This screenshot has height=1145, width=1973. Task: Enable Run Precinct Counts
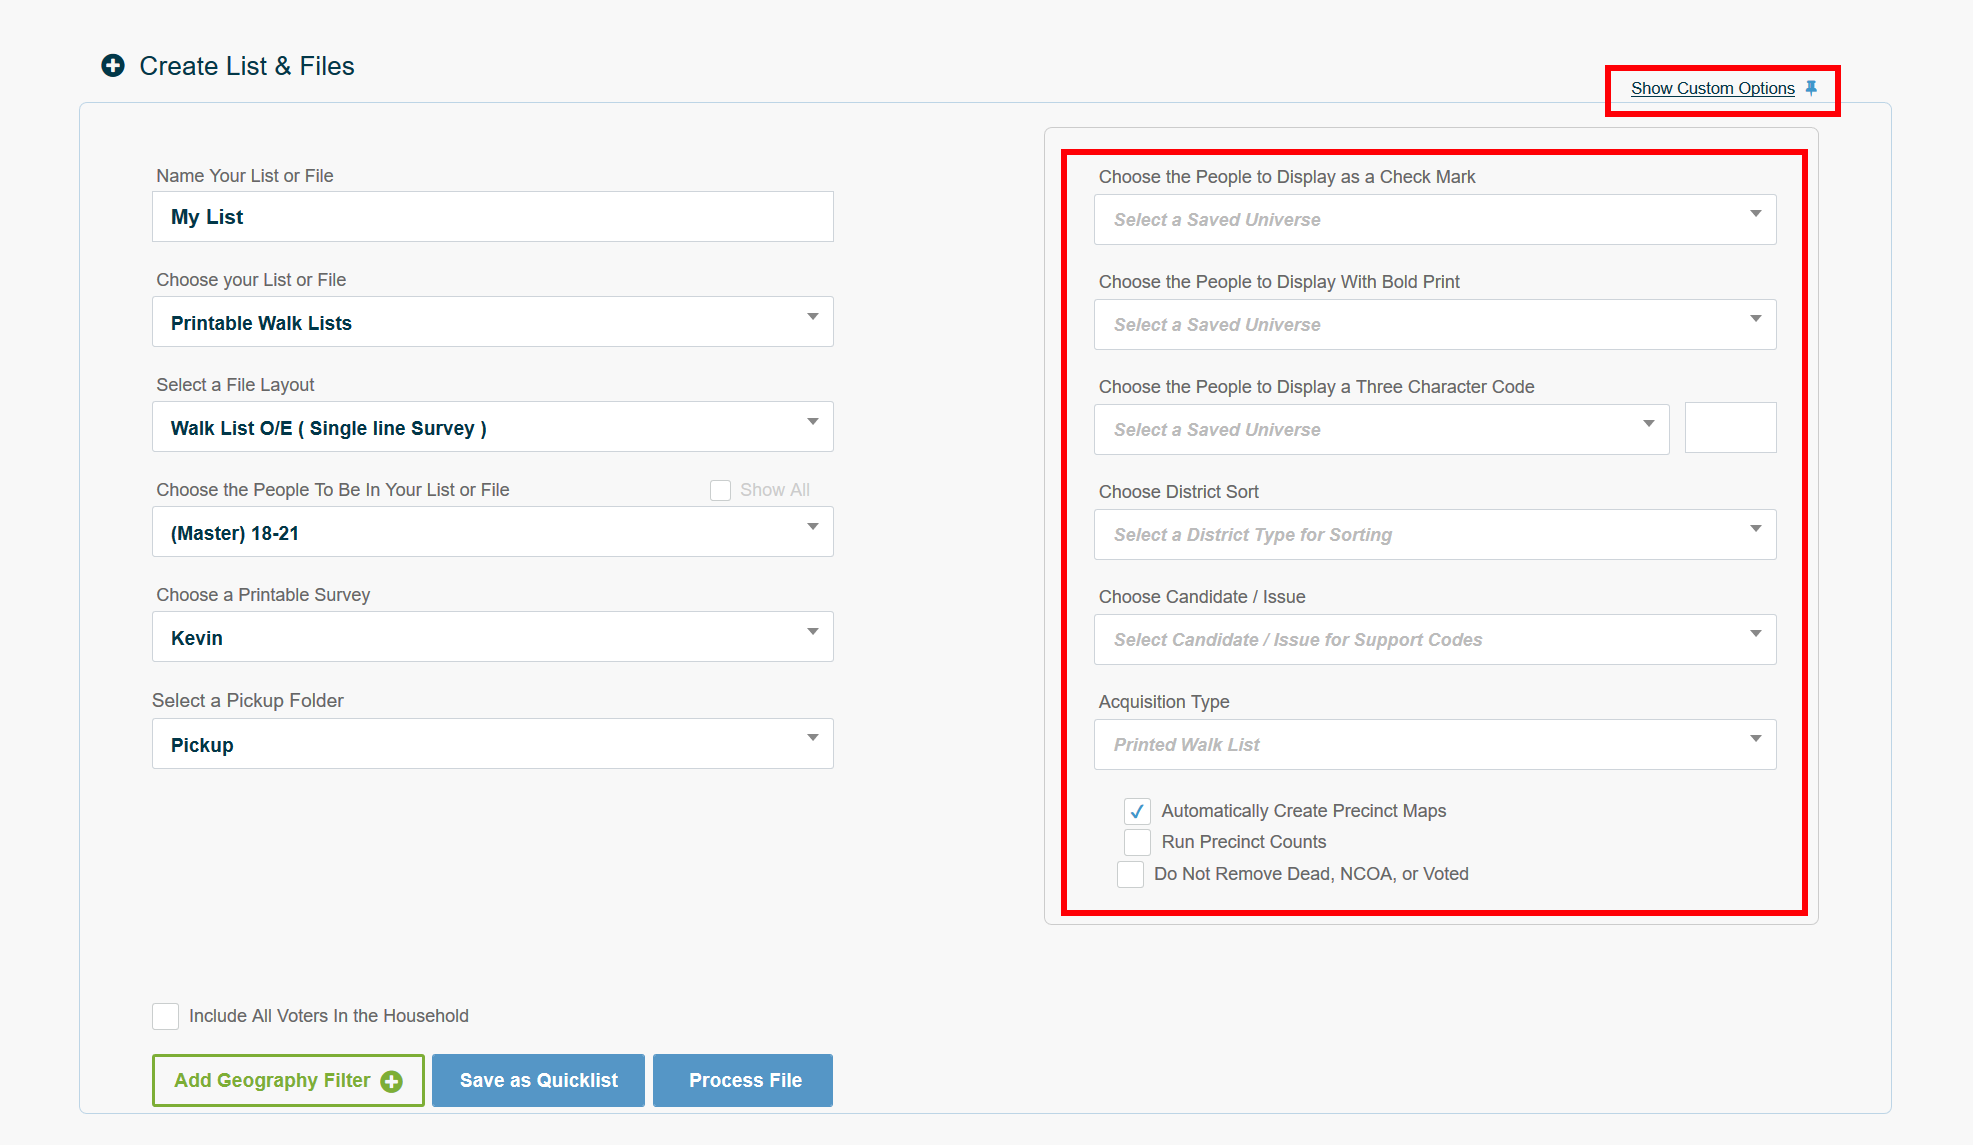[1136, 842]
